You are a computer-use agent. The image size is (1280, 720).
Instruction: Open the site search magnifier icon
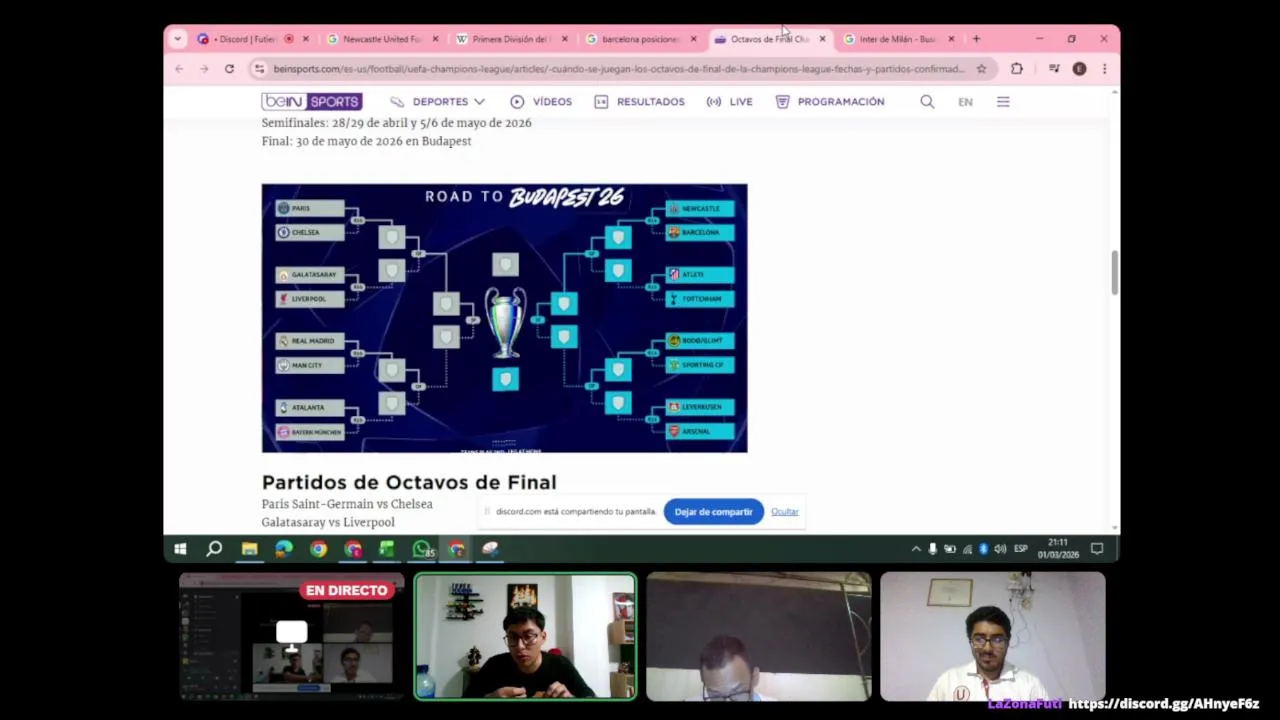pyautogui.click(x=927, y=101)
